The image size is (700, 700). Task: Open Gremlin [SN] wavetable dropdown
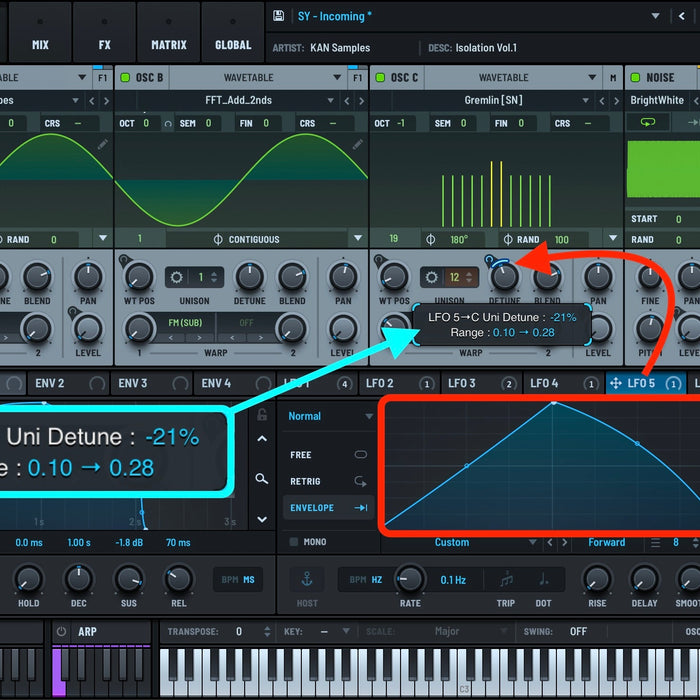[x=586, y=101]
